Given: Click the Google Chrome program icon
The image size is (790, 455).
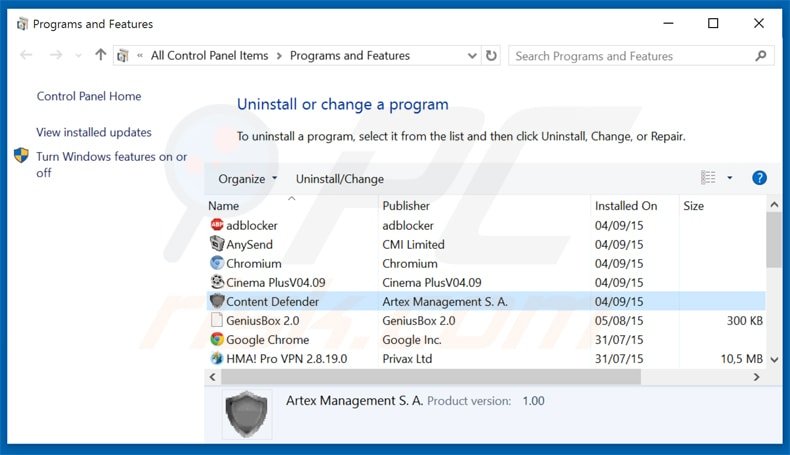Looking at the screenshot, I should pos(217,339).
